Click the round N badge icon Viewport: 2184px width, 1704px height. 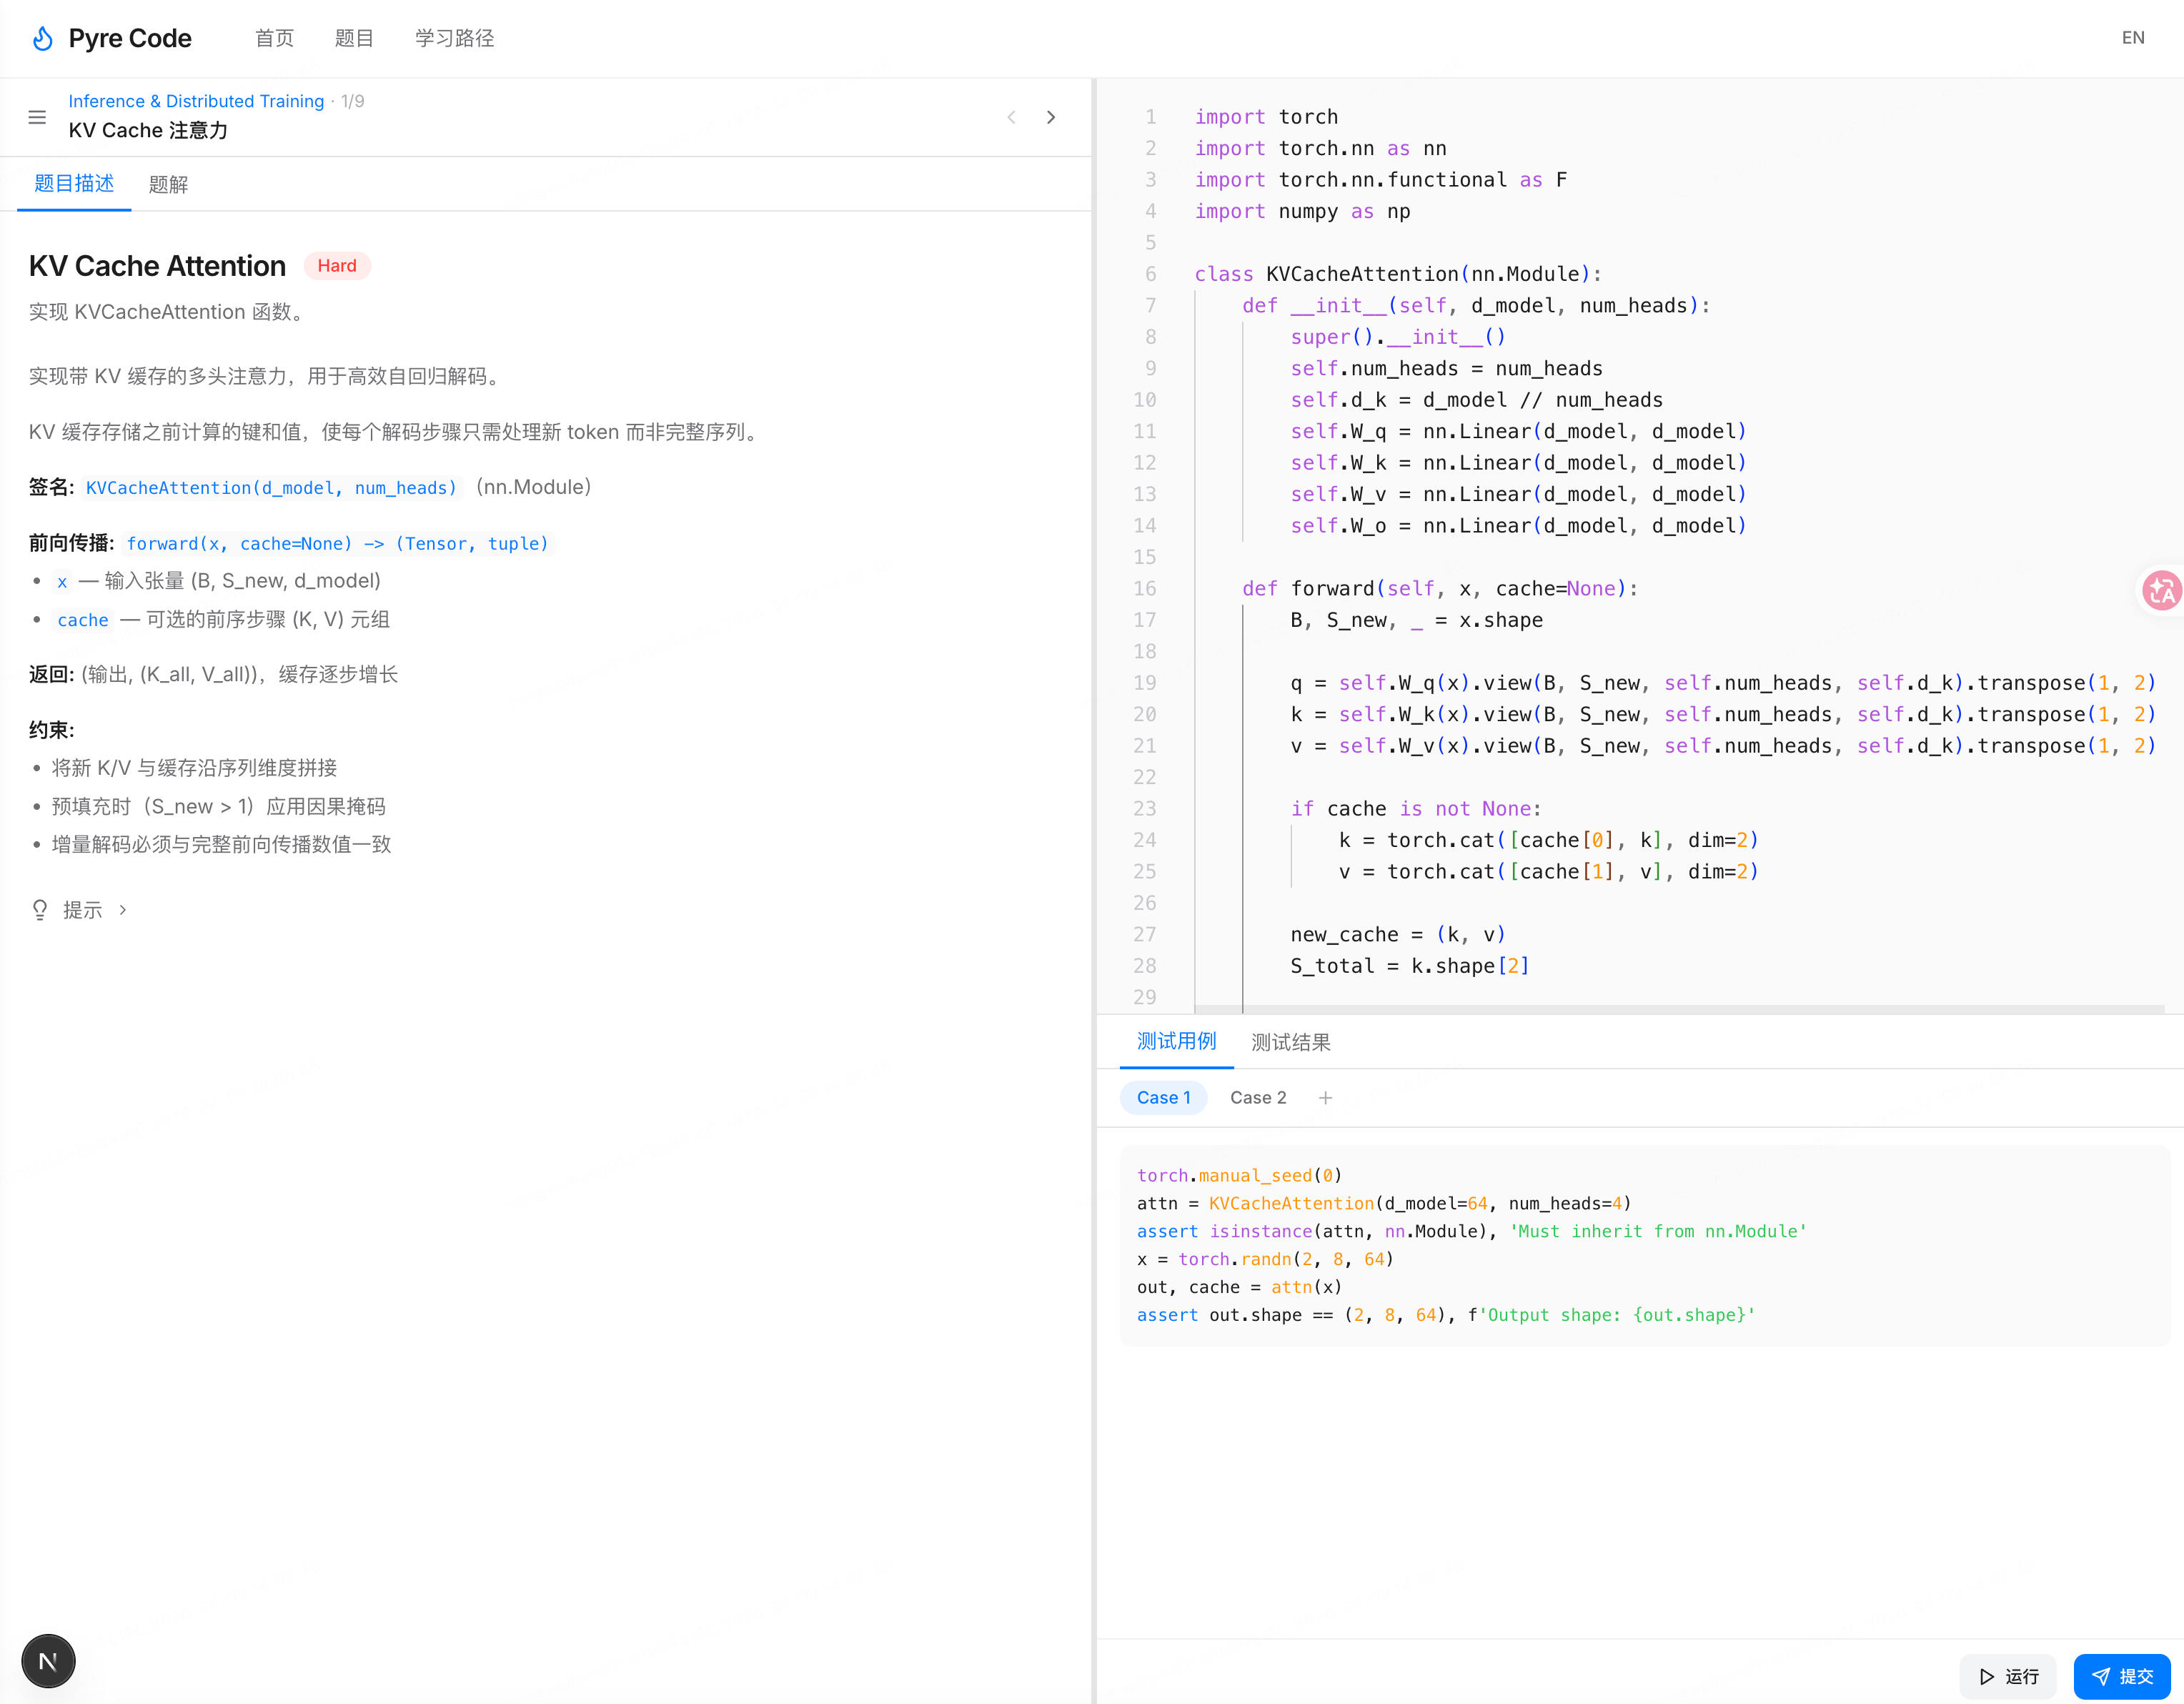point(48,1661)
